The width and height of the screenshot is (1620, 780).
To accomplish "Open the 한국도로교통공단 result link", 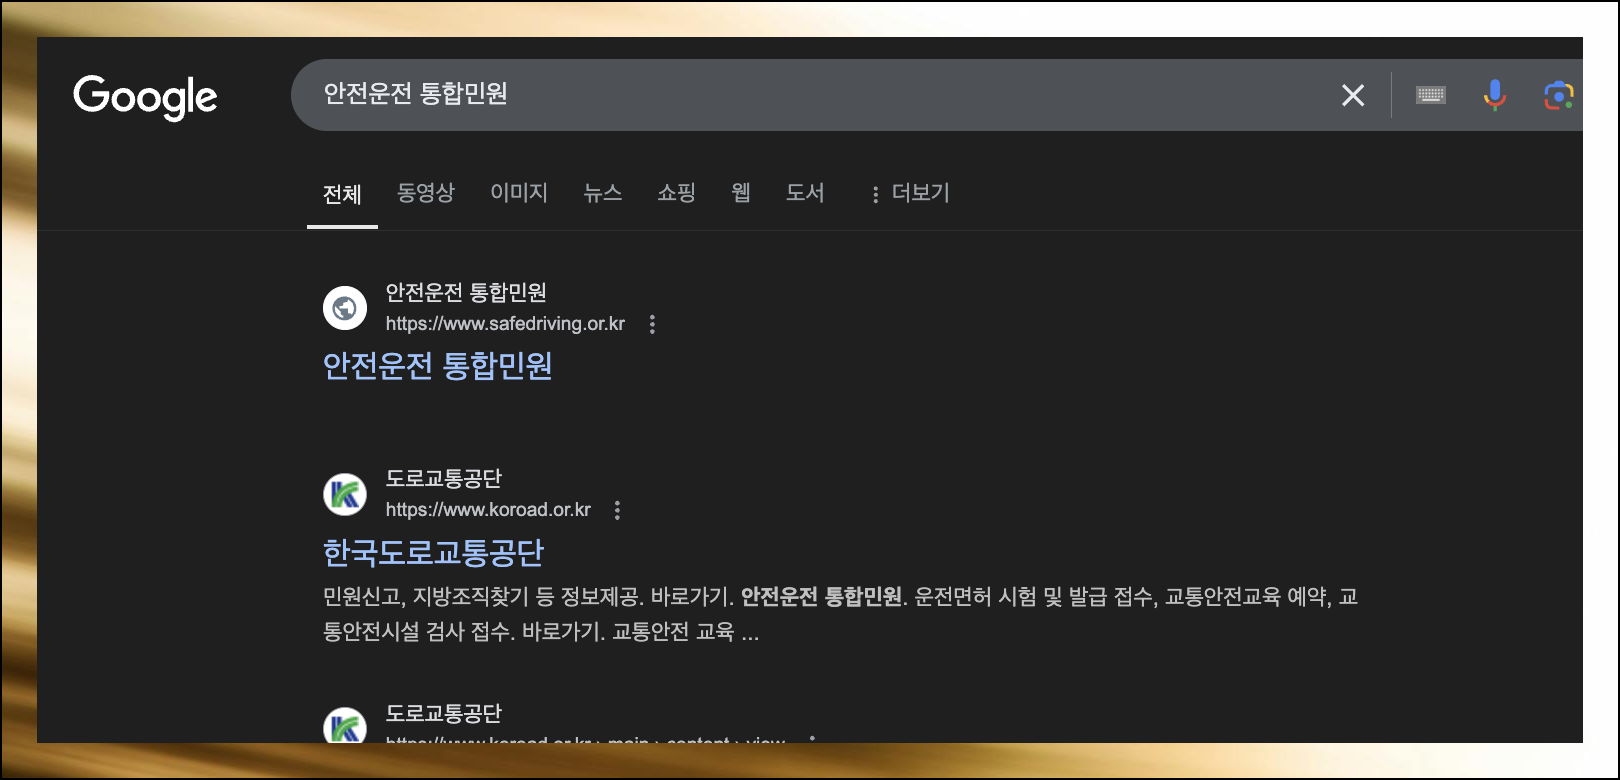I will coord(433,552).
